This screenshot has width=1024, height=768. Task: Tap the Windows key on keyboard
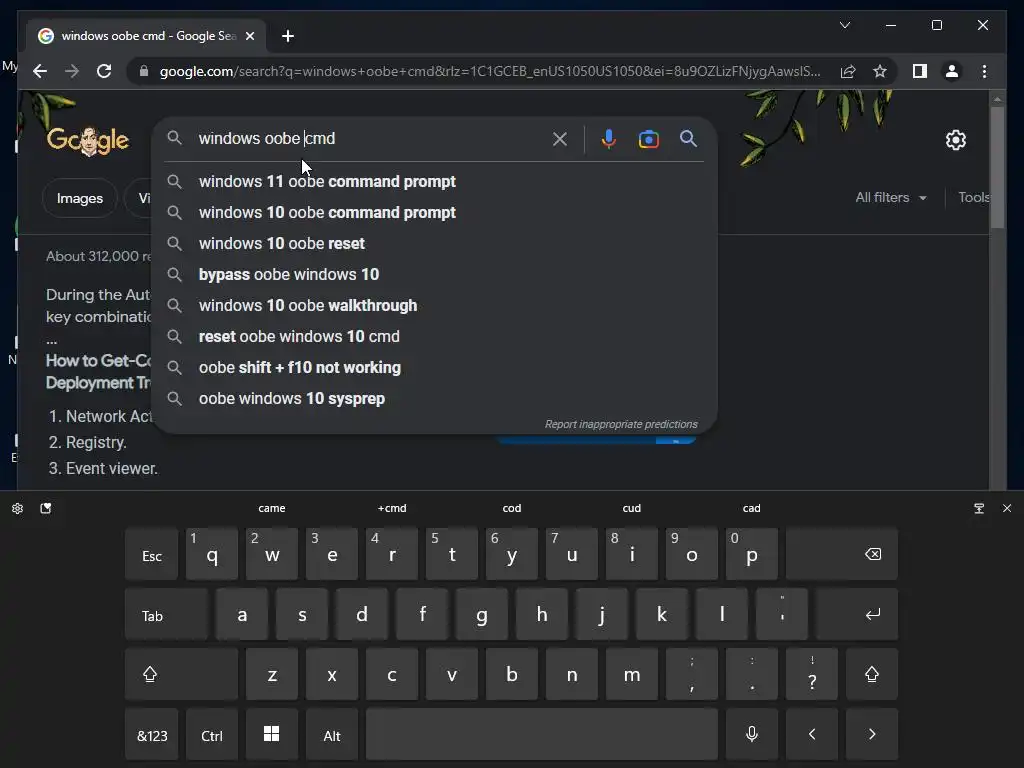272,734
